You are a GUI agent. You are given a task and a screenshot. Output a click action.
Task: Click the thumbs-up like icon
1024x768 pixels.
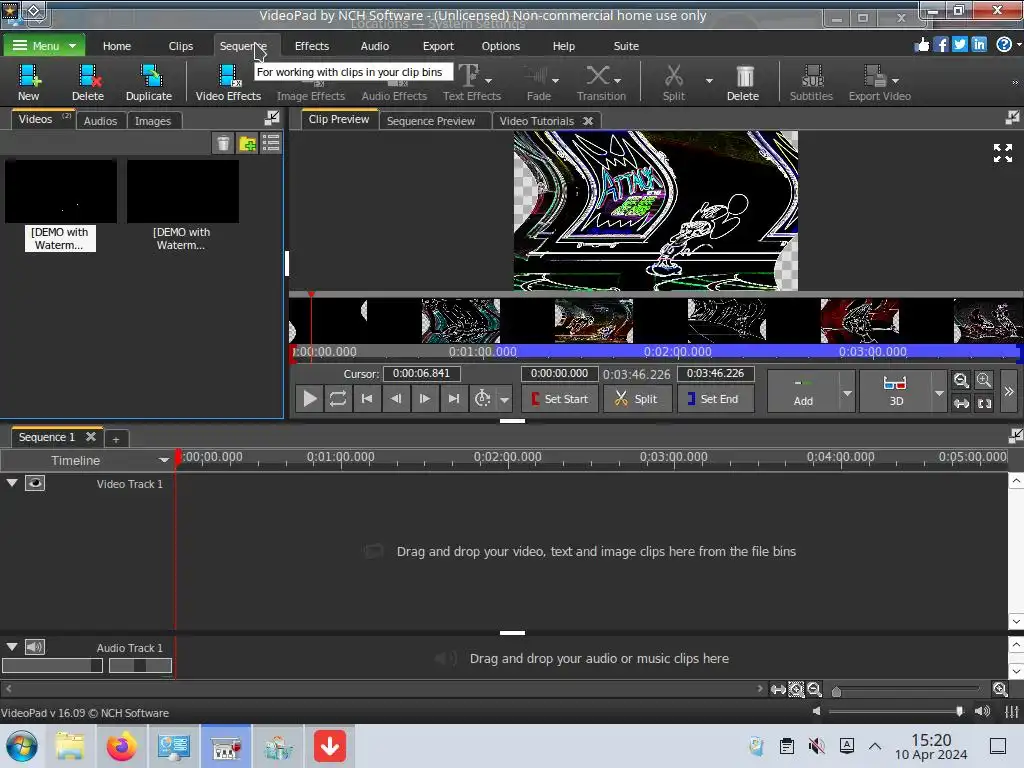[x=921, y=44]
